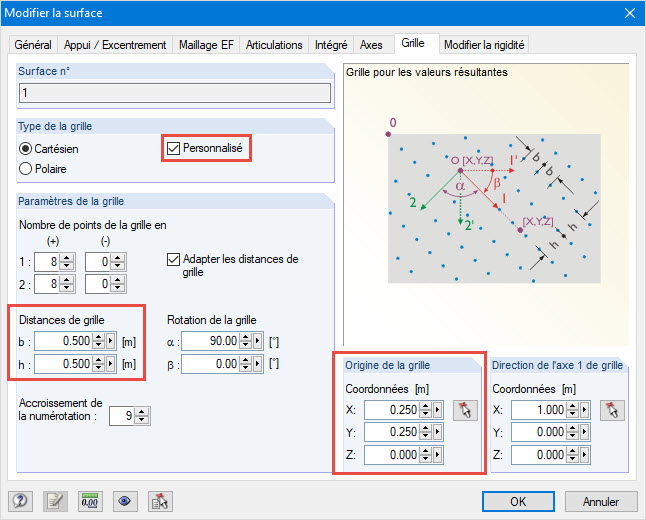Switch to Appui / Excentrement tab
The image size is (646, 520).
click(115, 45)
